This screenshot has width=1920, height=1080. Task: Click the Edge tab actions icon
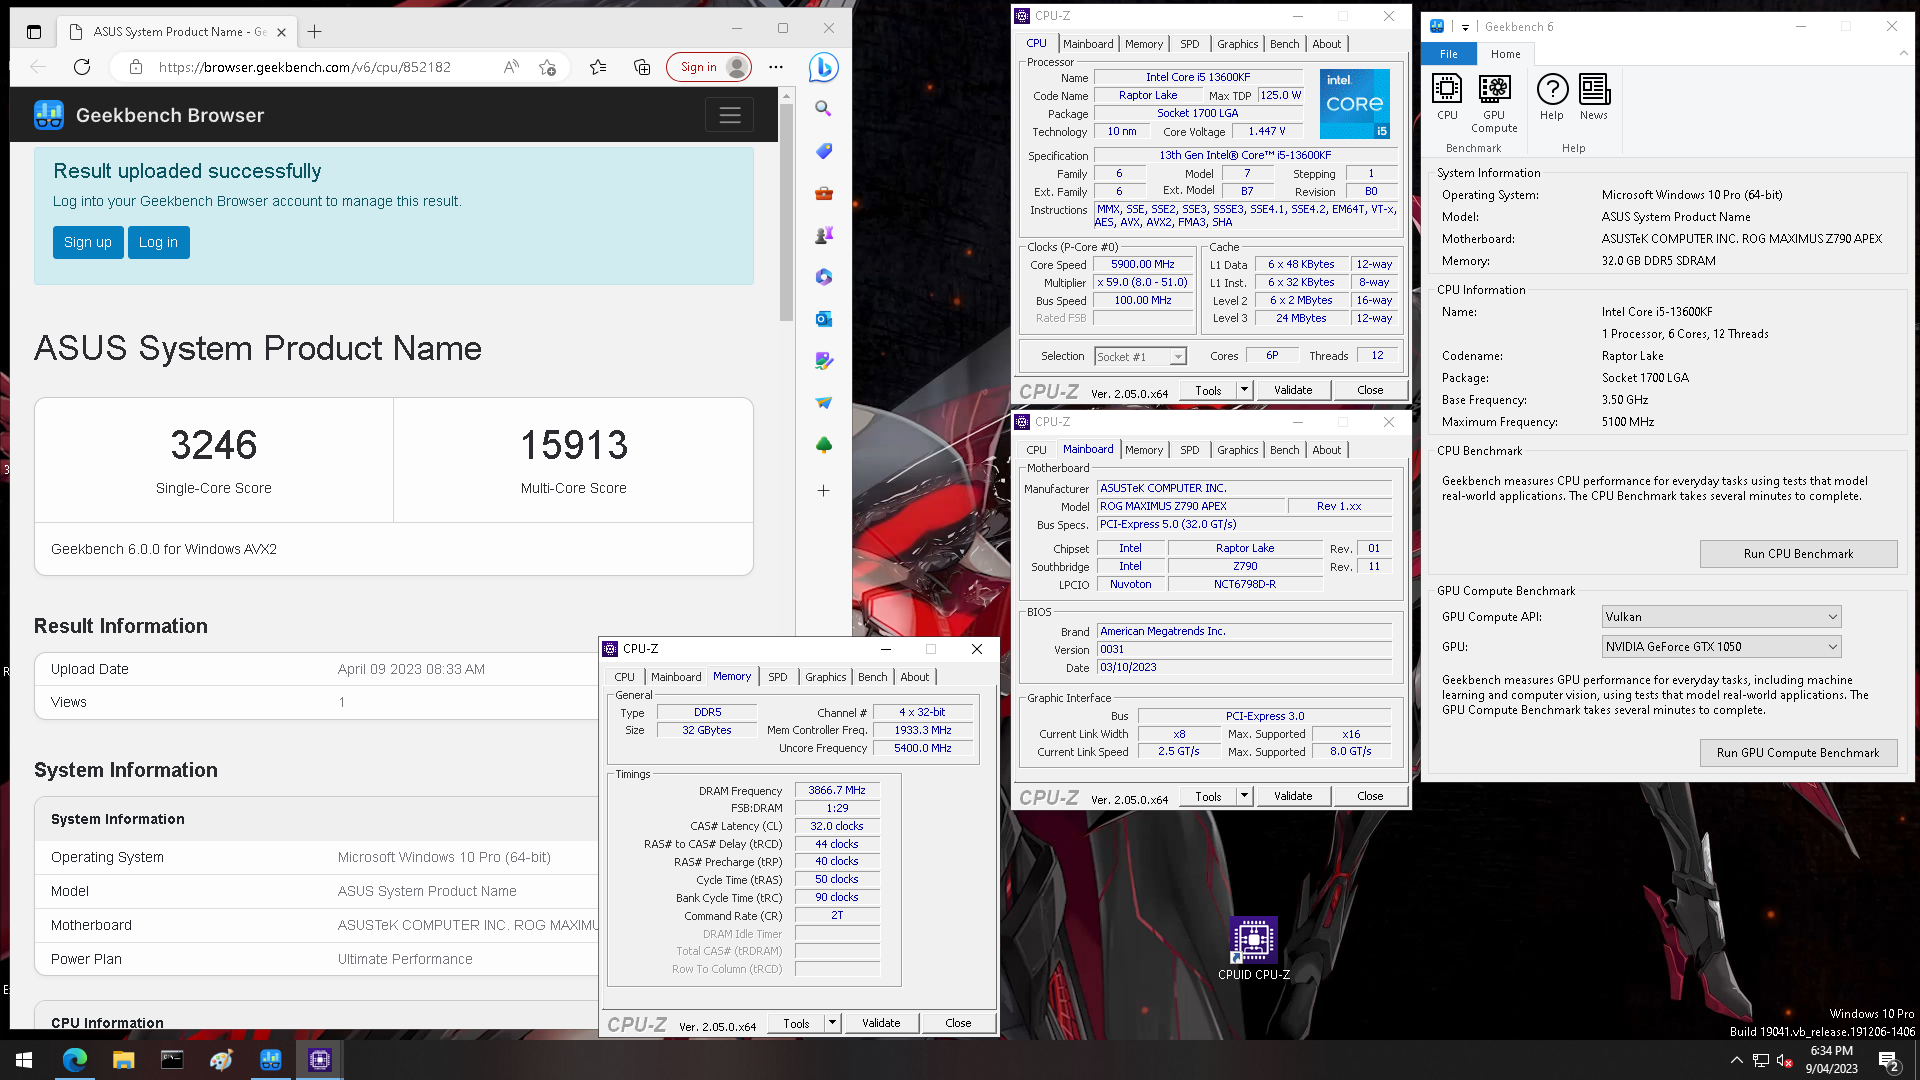tap(33, 32)
